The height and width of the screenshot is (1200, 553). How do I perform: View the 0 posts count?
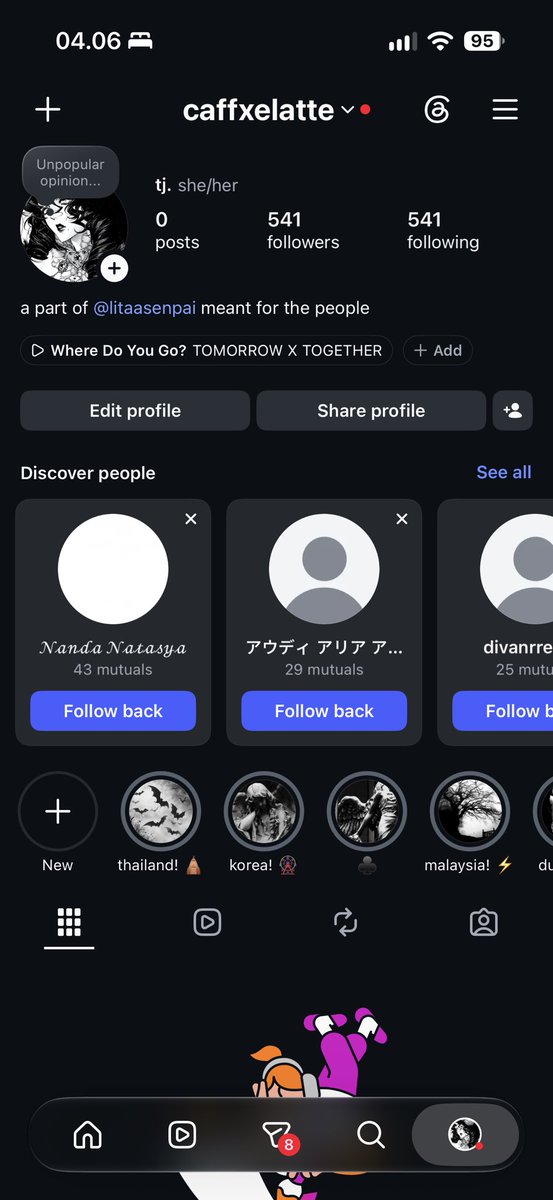click(x=176, y=230)
